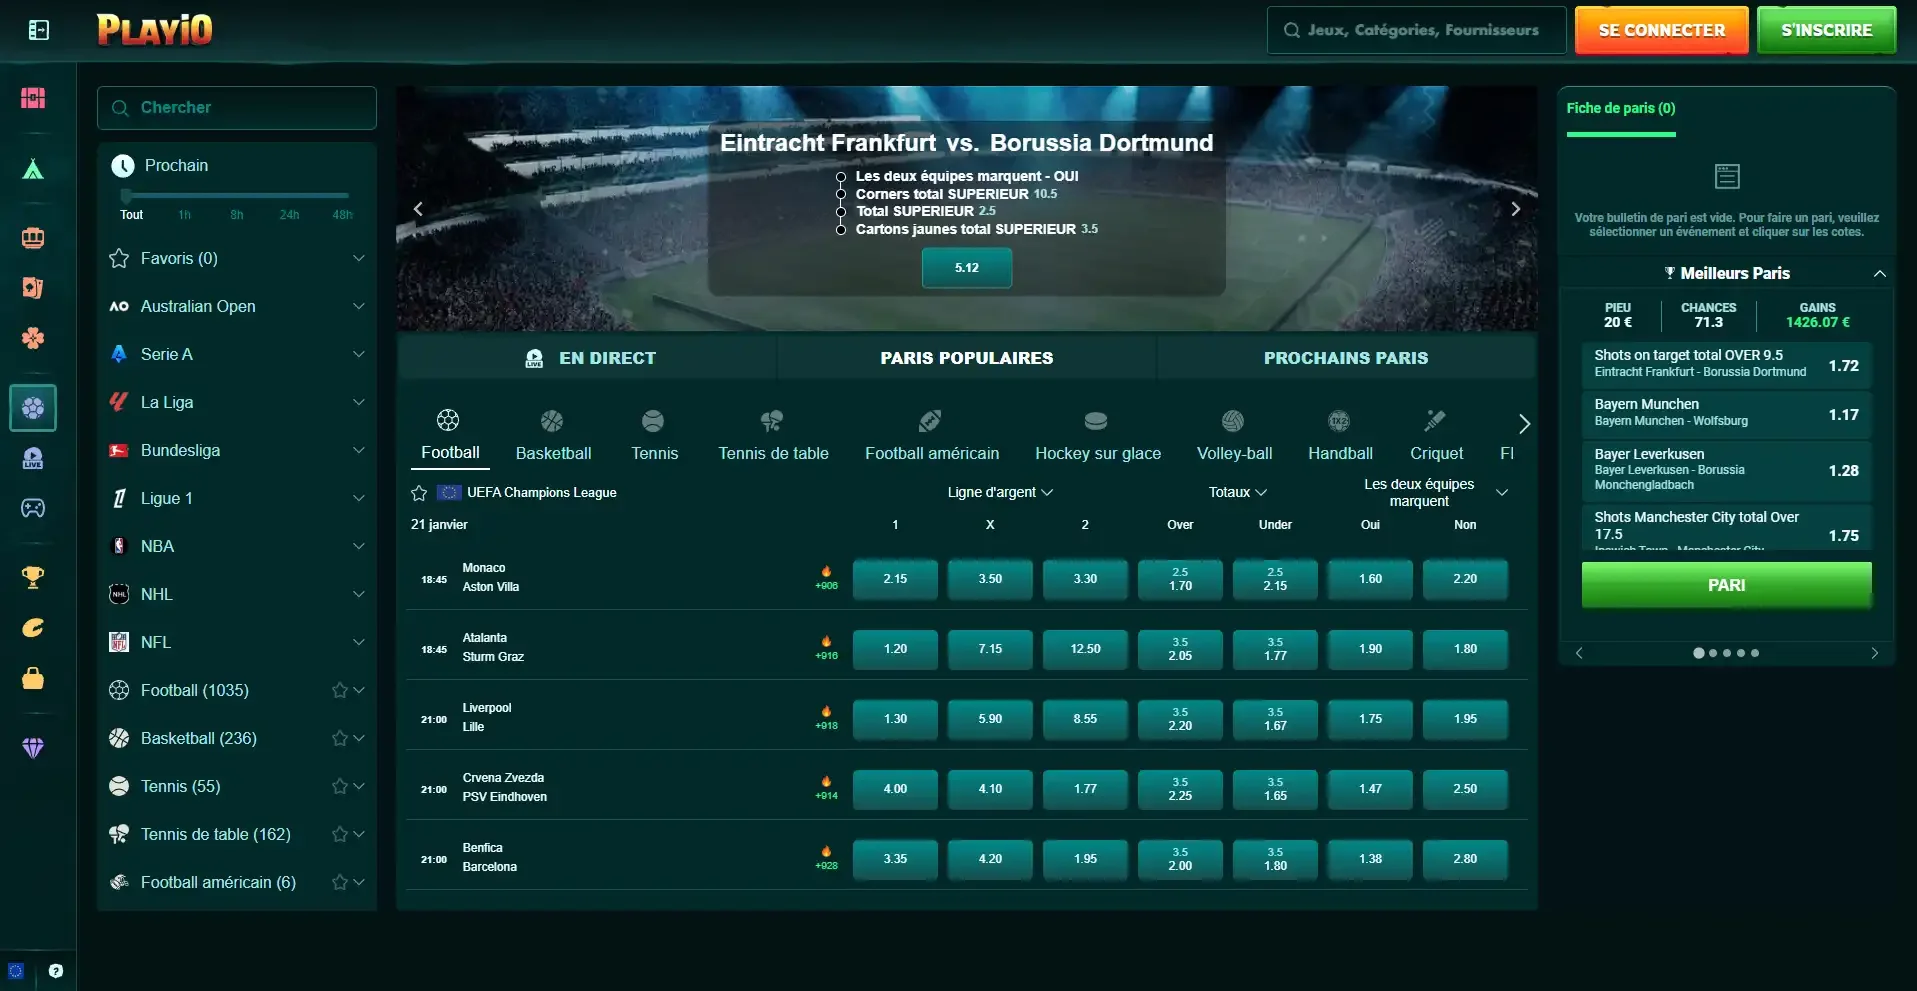This screenshot has width=1917, height=991.
Task: Collapse the left sidebar menu icon
Action: (x=38, y=30)
